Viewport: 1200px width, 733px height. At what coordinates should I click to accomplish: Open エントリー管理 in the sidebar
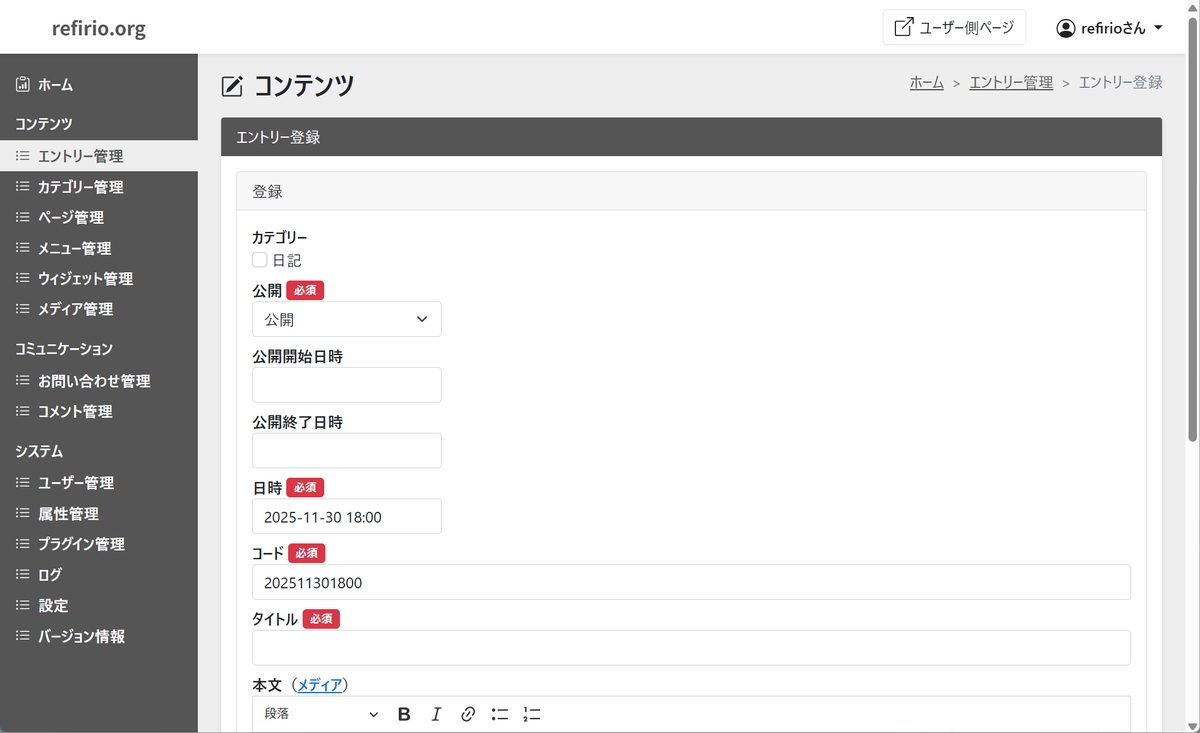[99, 156]
